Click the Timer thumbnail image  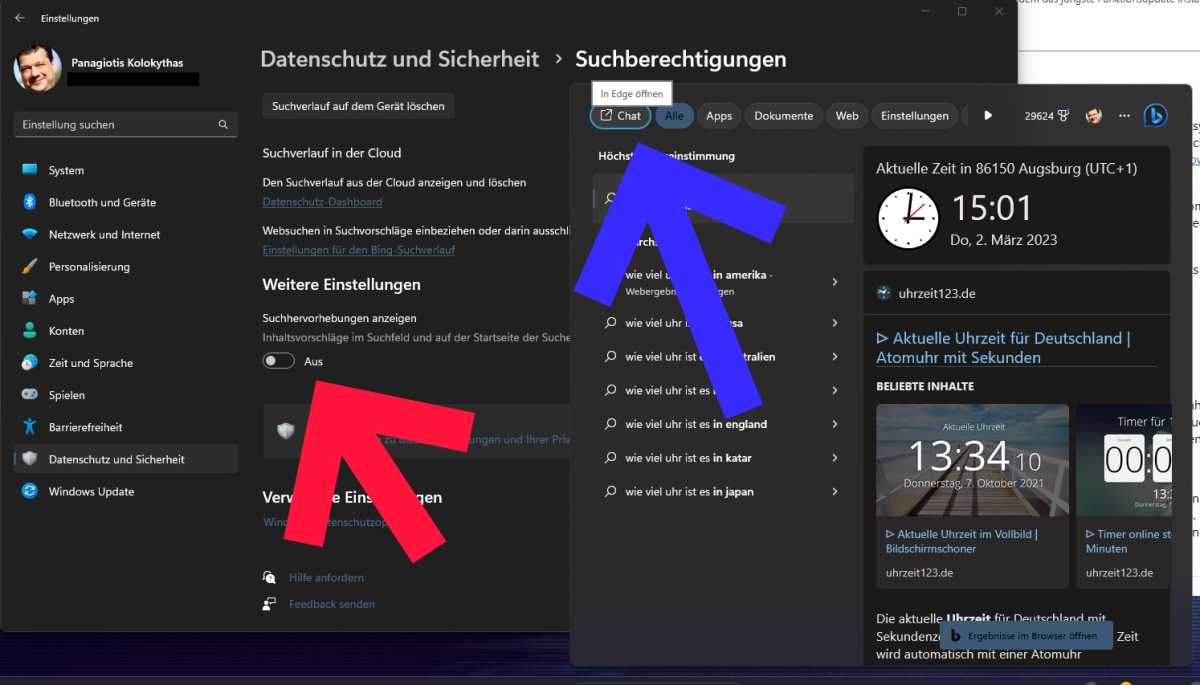[x=1123, y=460]
